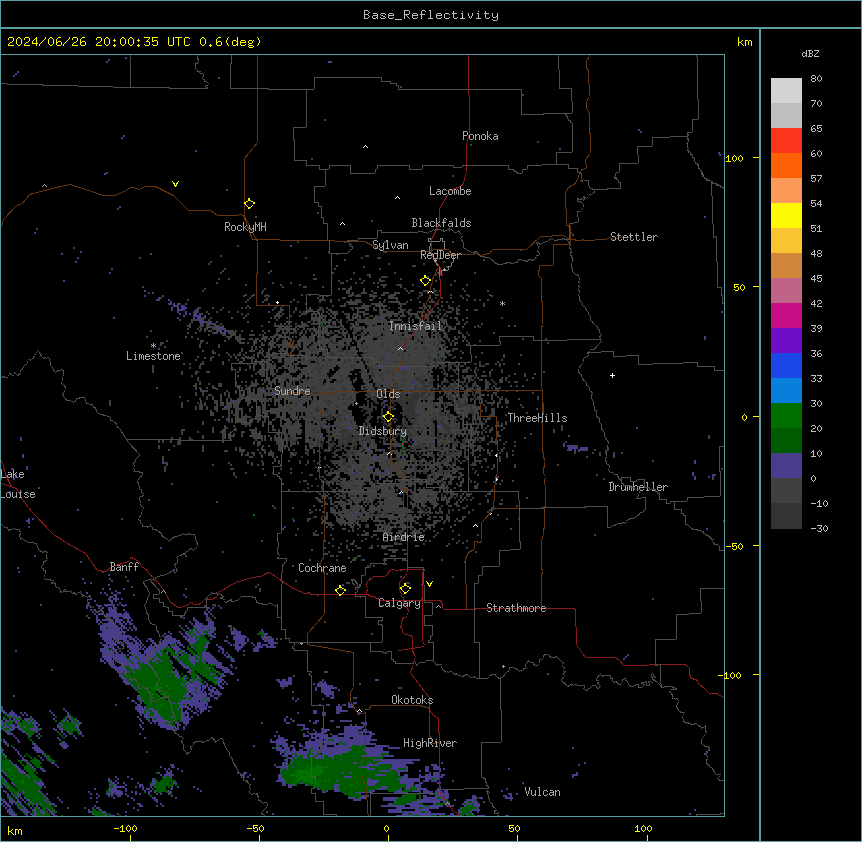Click the -50 tick on the right axis
Image resolution: width=862 pixels, height=842 pixels.
click(x=734, y=546)
